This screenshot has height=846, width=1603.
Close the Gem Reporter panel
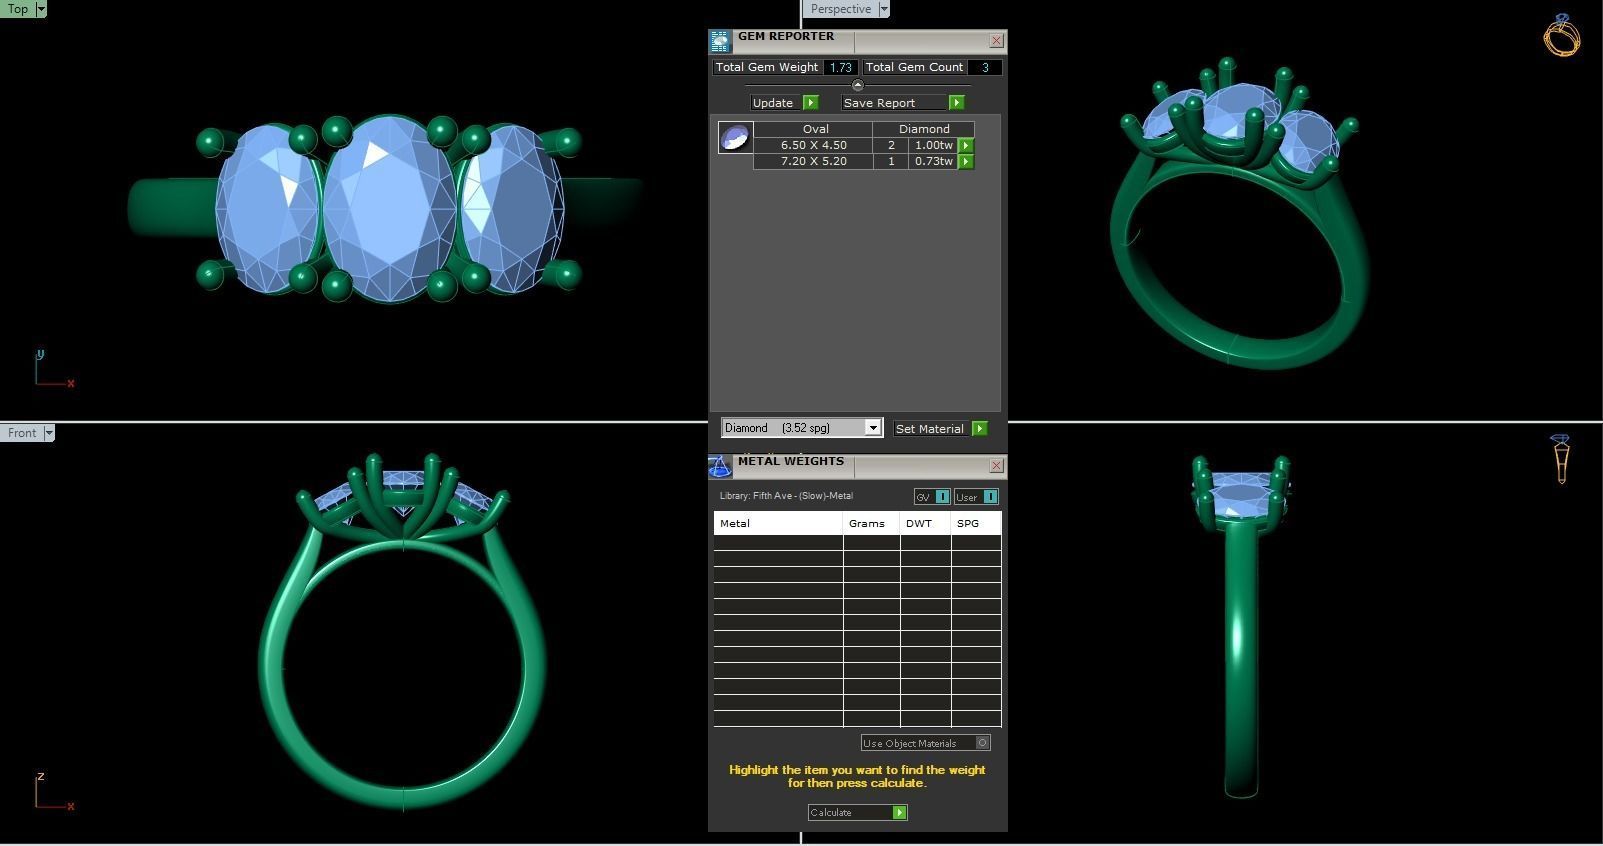tap(996, 41)
